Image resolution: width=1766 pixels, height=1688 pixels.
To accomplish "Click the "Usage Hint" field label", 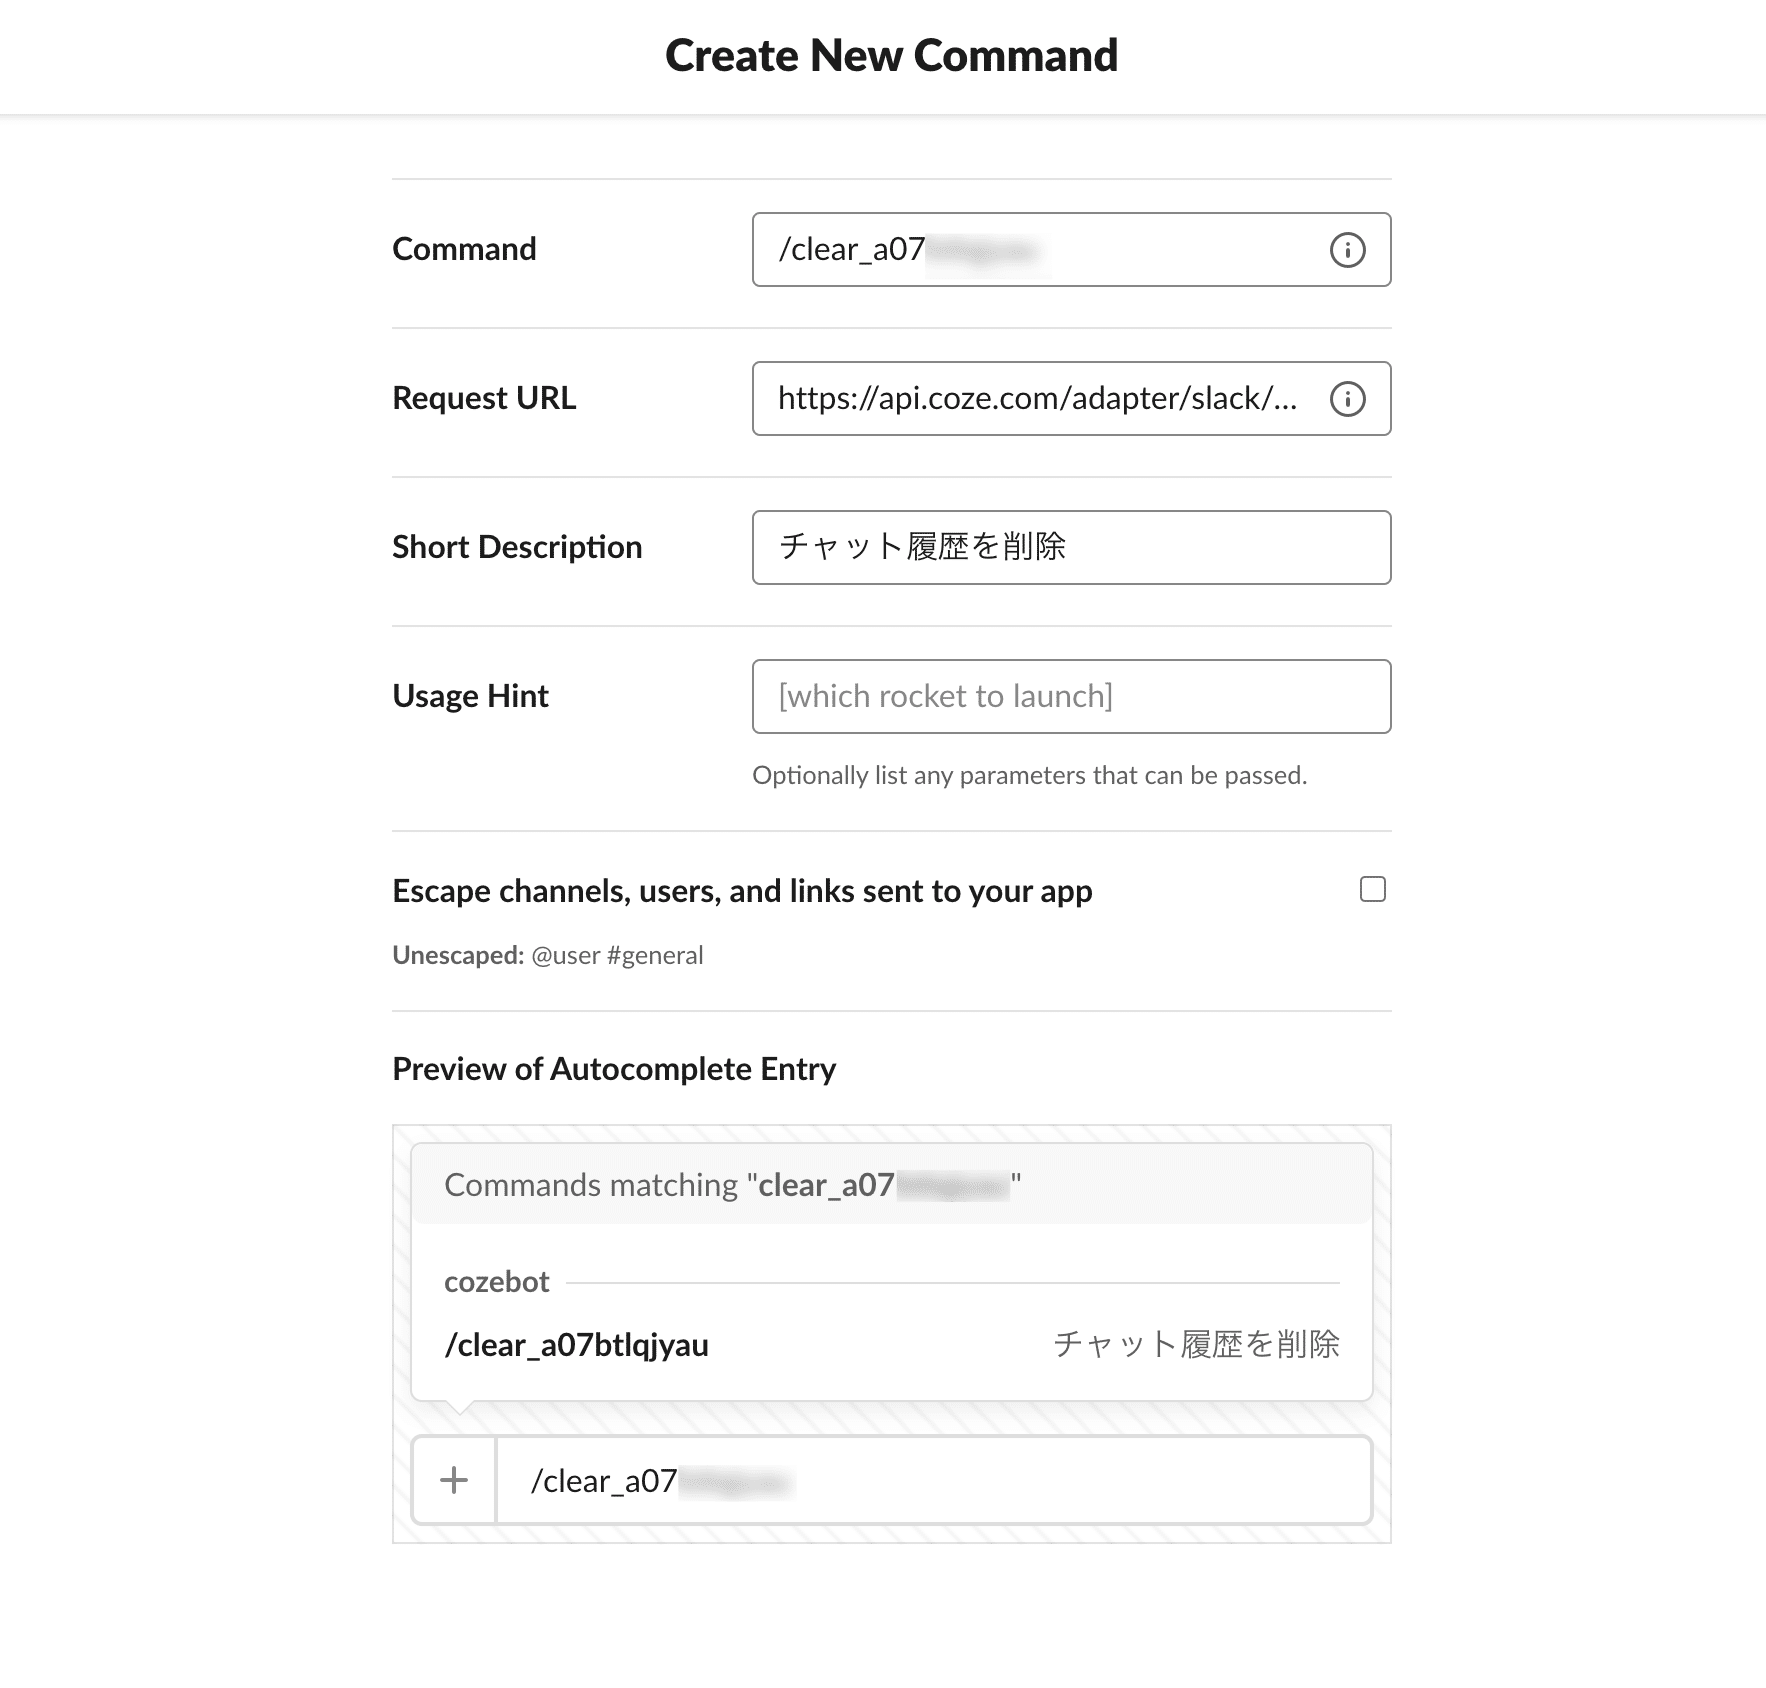I will click(x=470, y=696).
